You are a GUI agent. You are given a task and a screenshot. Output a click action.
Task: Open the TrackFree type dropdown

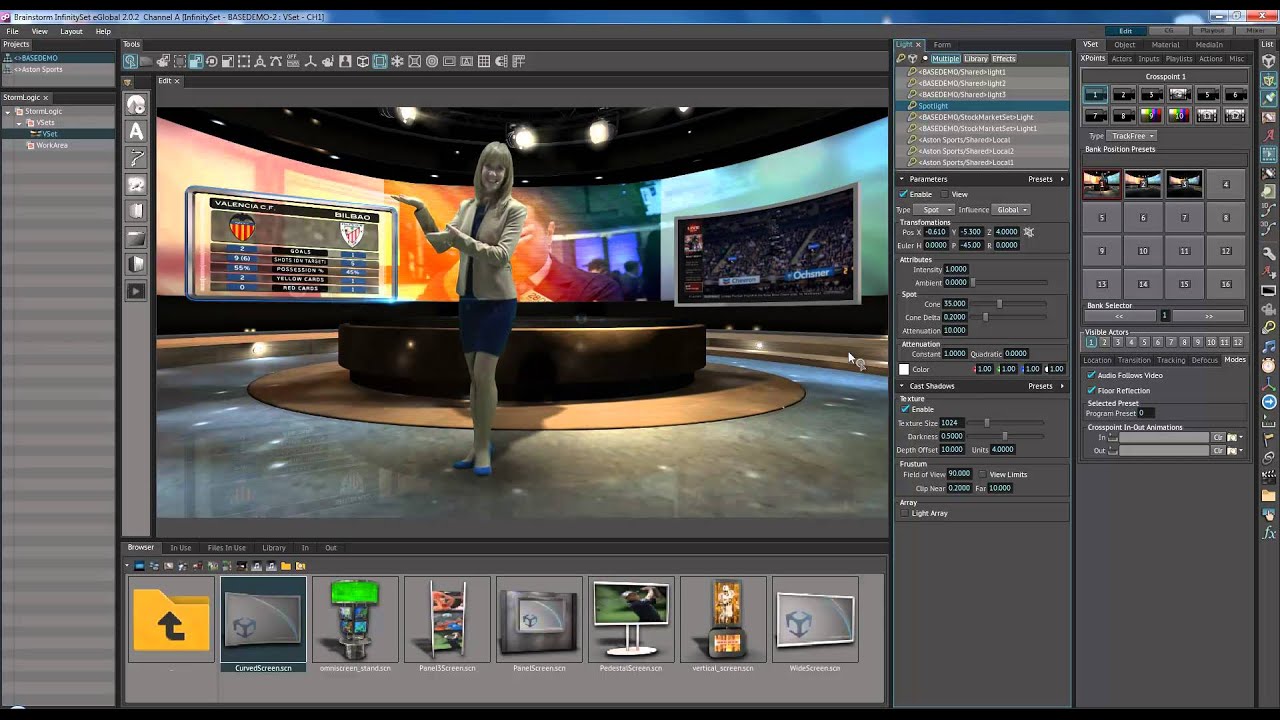tap(1132, 136)
